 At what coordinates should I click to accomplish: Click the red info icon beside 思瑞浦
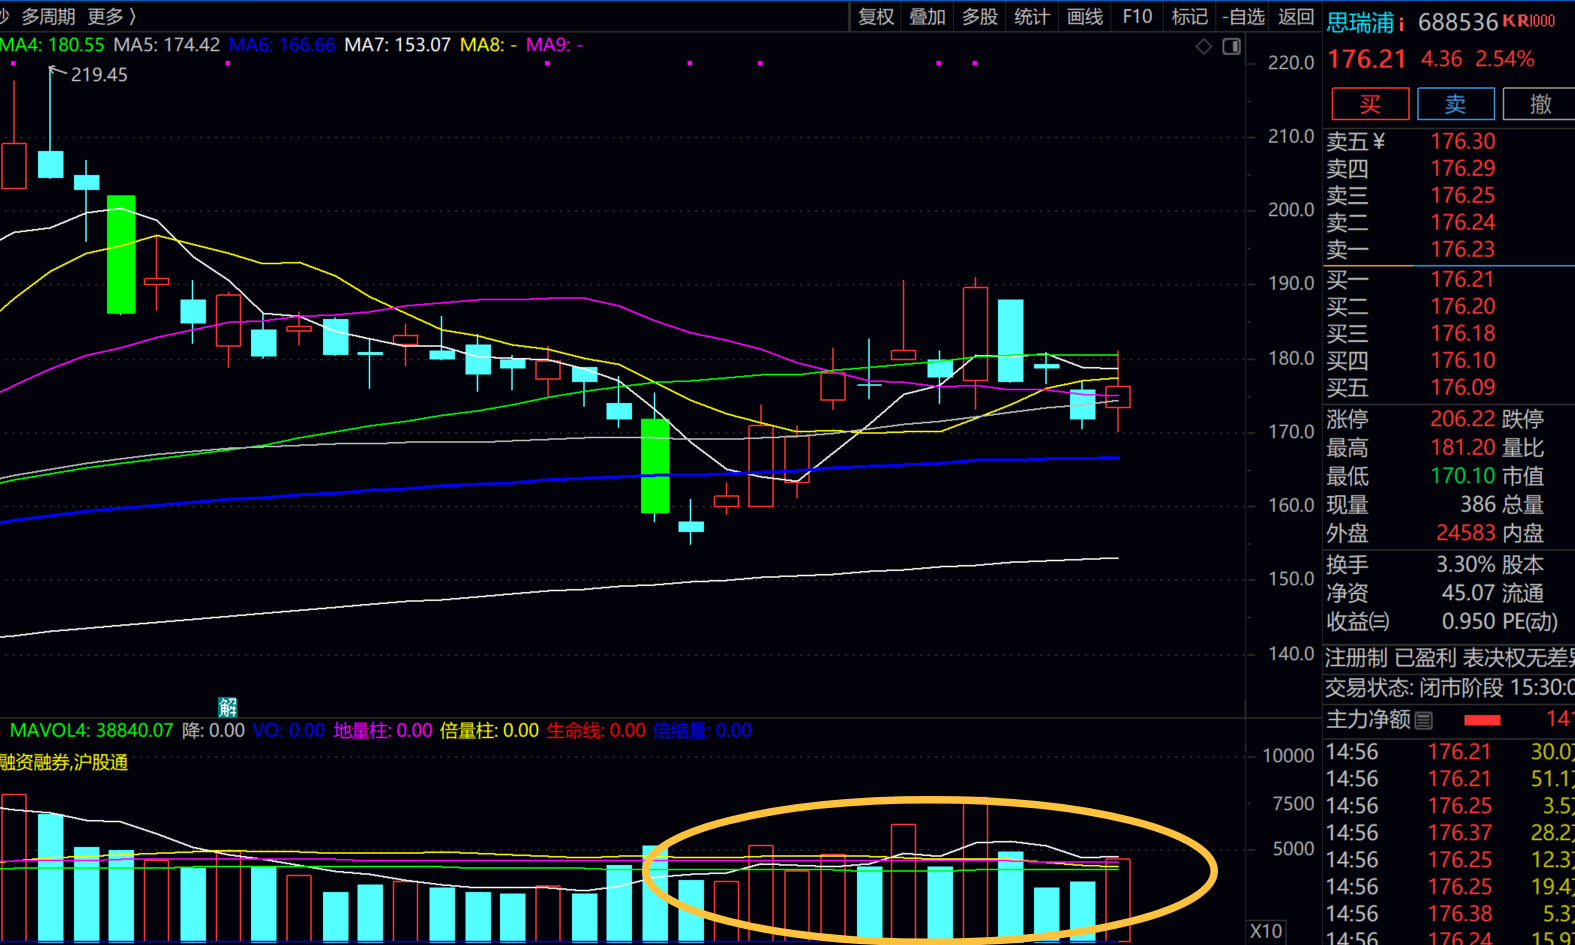point(1401,23)
